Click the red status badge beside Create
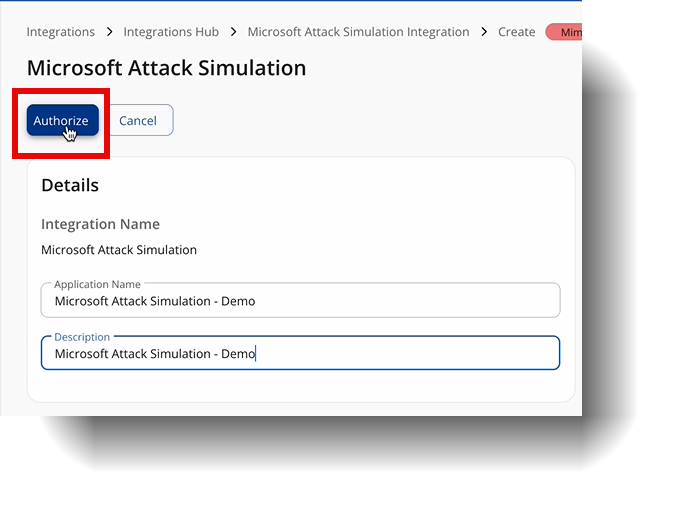 [564, 32]
